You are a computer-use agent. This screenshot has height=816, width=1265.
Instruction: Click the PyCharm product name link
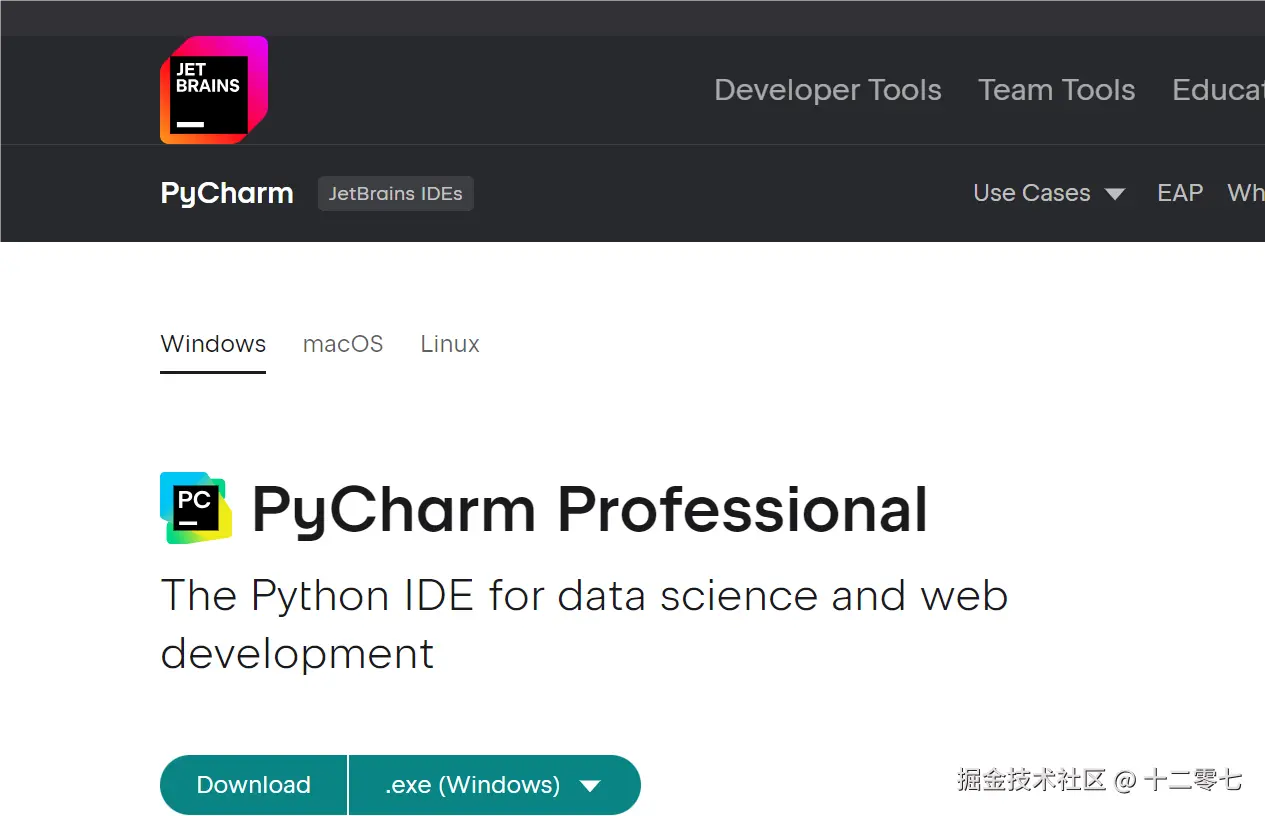click(227, 193)
